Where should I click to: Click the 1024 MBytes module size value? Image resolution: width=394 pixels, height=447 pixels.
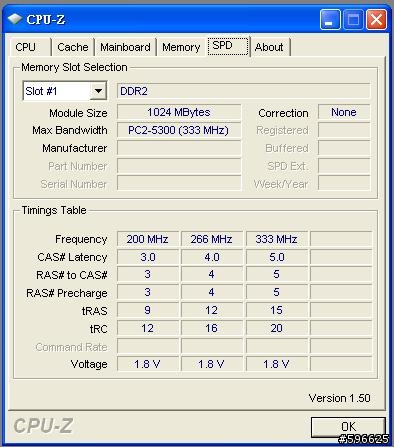(x=179, y=112)
